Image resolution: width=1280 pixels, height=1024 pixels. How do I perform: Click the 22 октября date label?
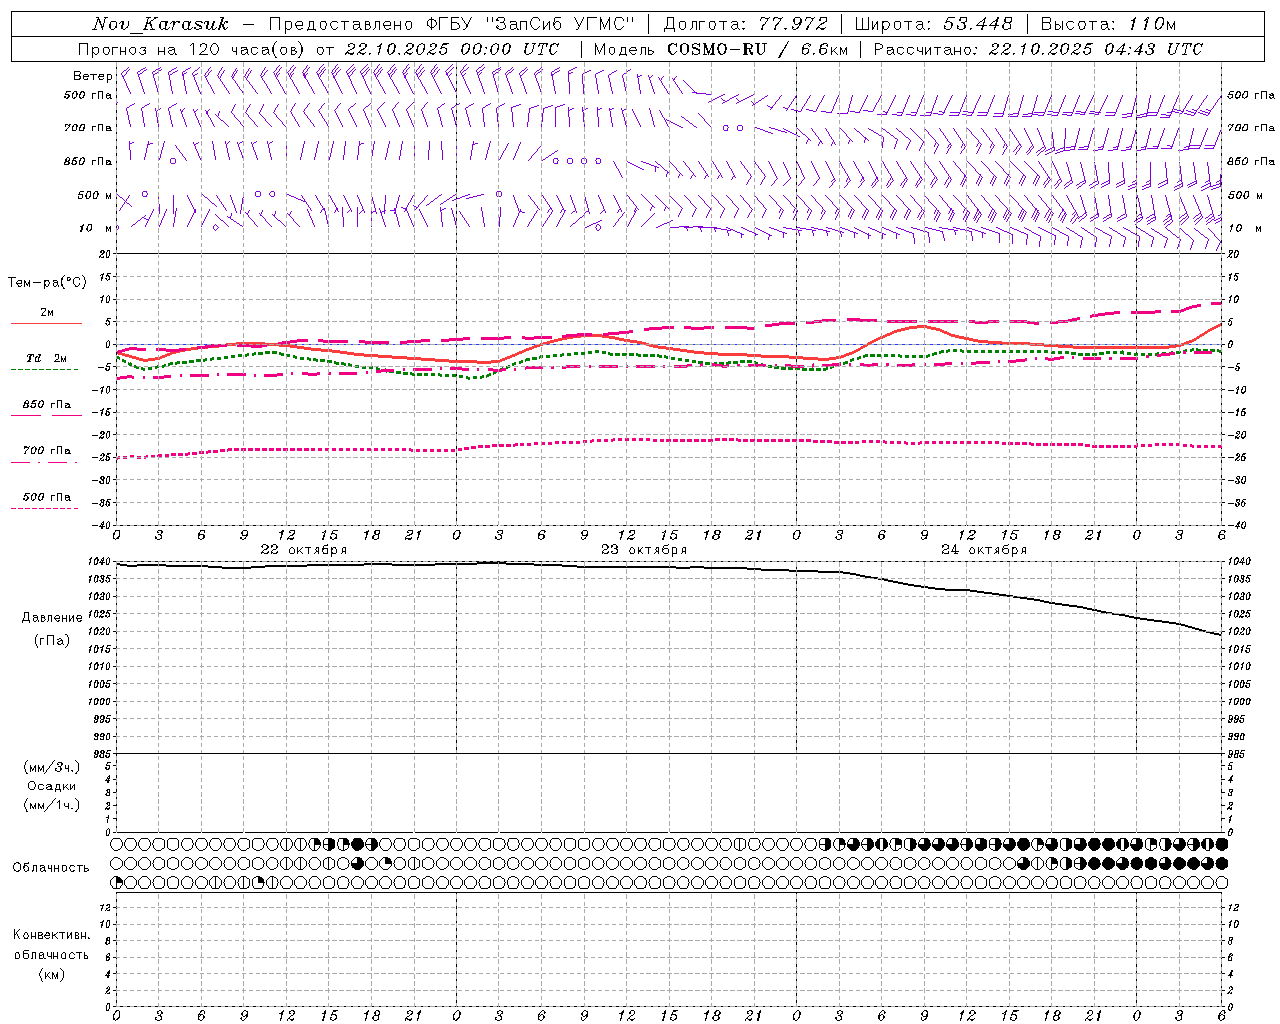coord(304,550)
